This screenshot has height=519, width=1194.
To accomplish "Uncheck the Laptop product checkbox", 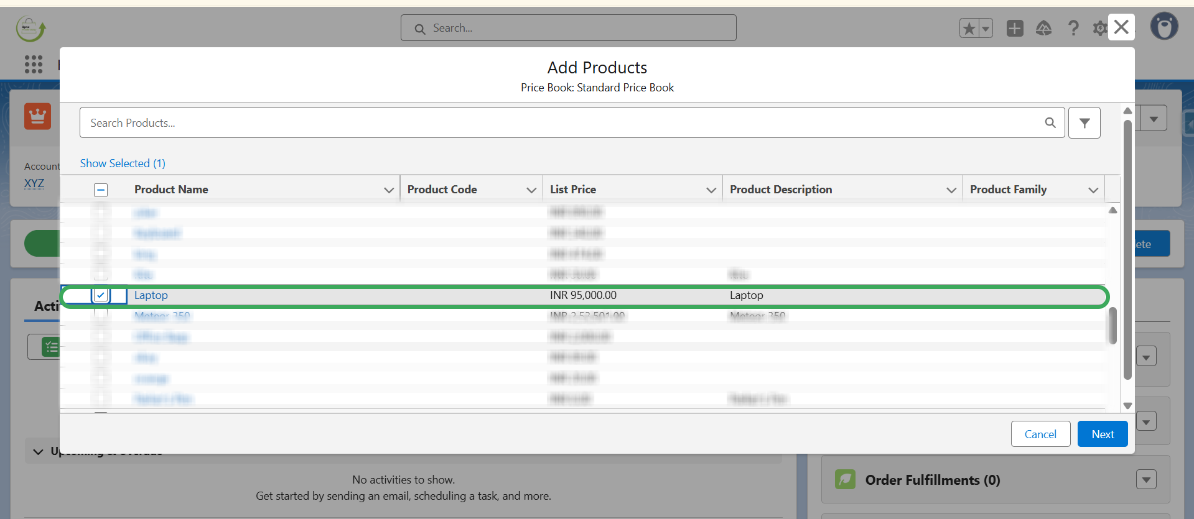I will pyautogui.click(x=101, y=296).
